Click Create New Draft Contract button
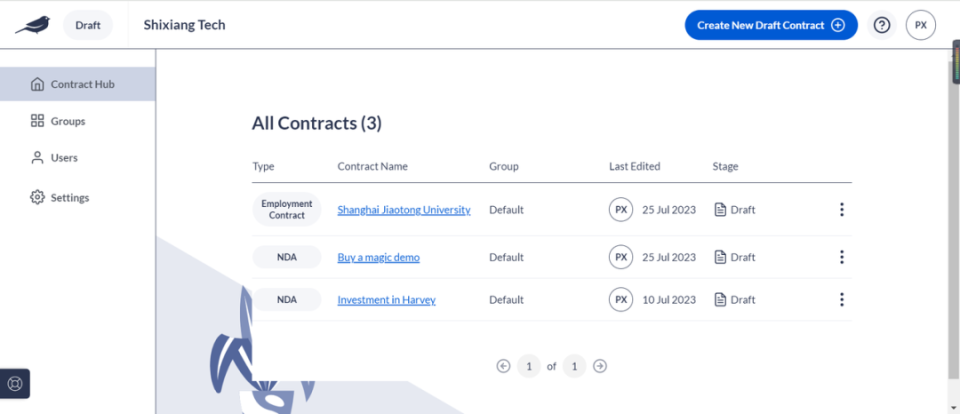Screen dimensions: 960x414 tap(770, 25)
